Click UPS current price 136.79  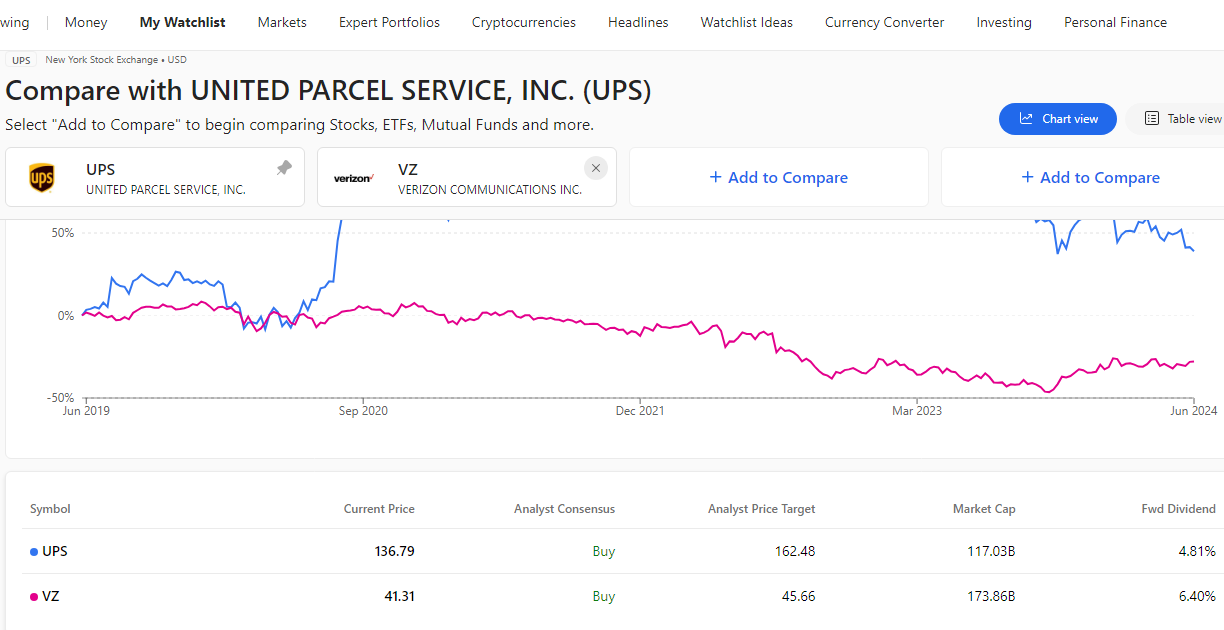point(393,551)
